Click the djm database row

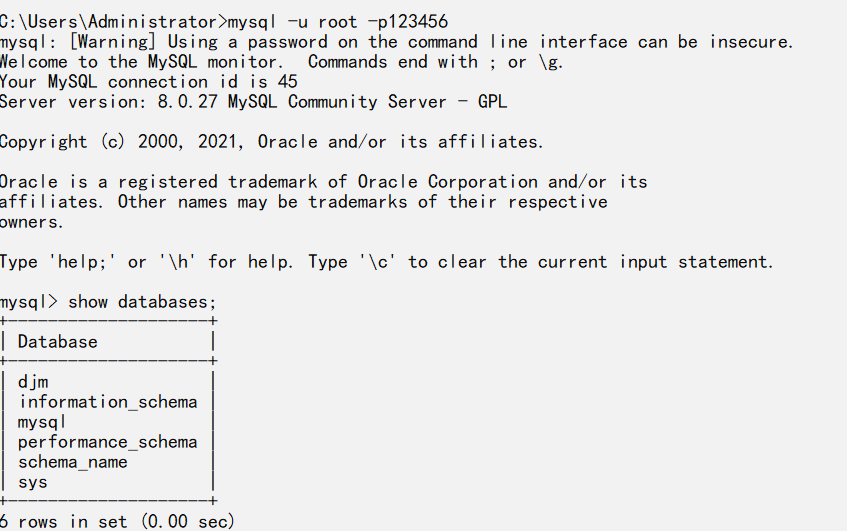click(33, 382)
